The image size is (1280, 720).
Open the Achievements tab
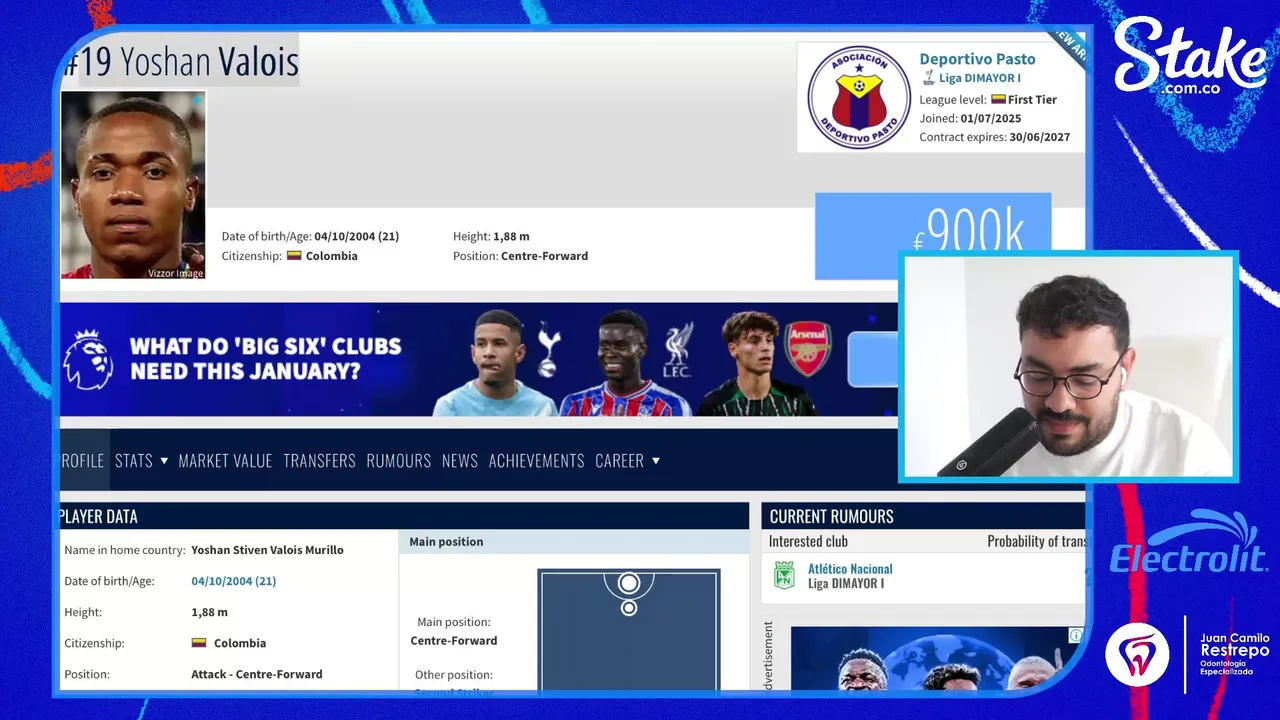[536, 461]
